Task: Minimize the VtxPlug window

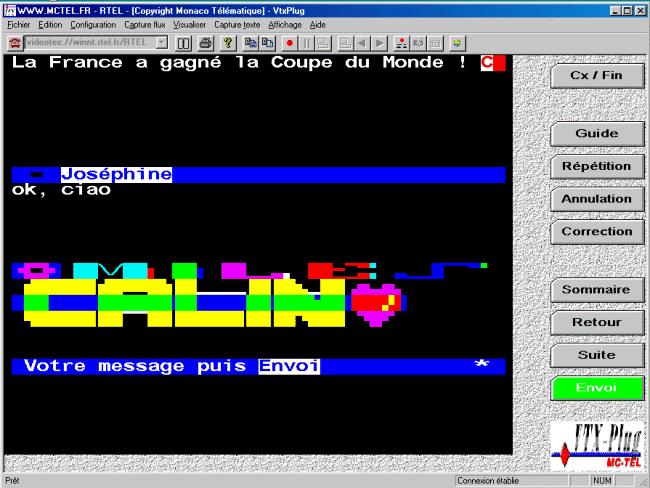Action: 616,11
